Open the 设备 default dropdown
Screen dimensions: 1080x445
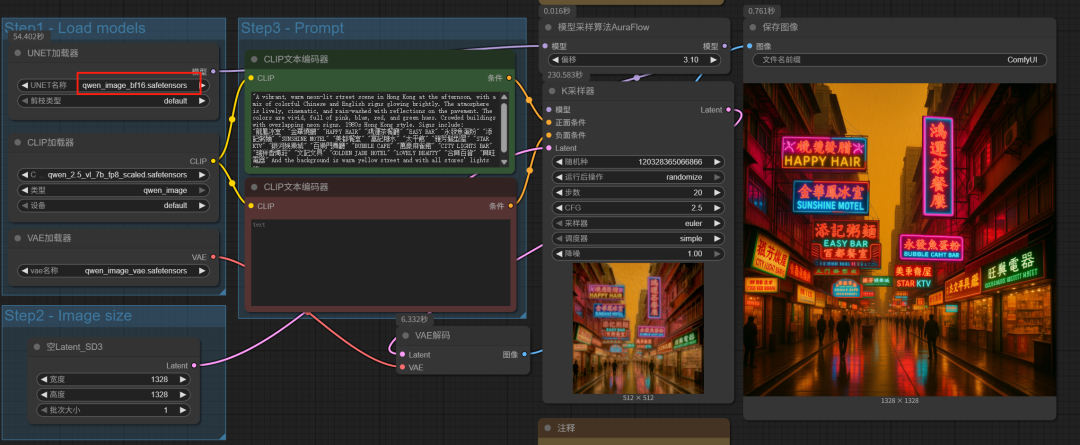click(x=113, y=205)
